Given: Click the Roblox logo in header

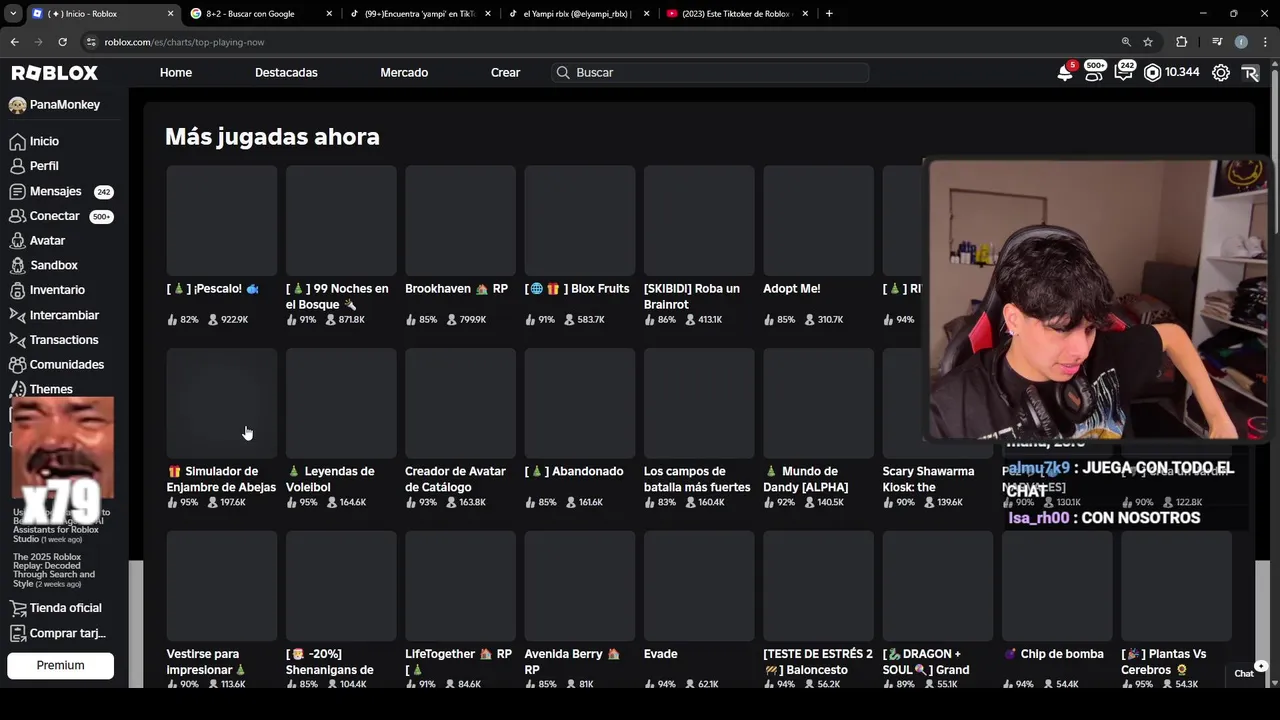Looking at the screenshot, I should pyautogui.click(x=55, y=73).
